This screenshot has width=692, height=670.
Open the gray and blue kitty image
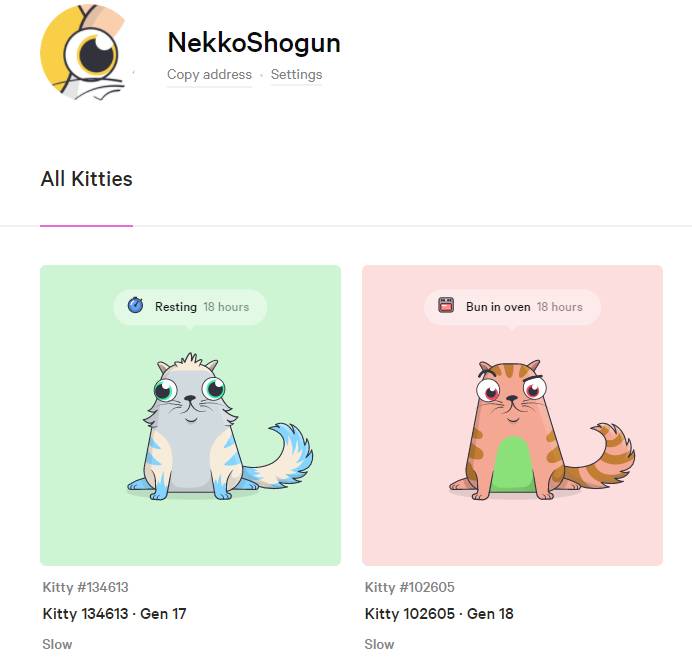tap(220, 426)
